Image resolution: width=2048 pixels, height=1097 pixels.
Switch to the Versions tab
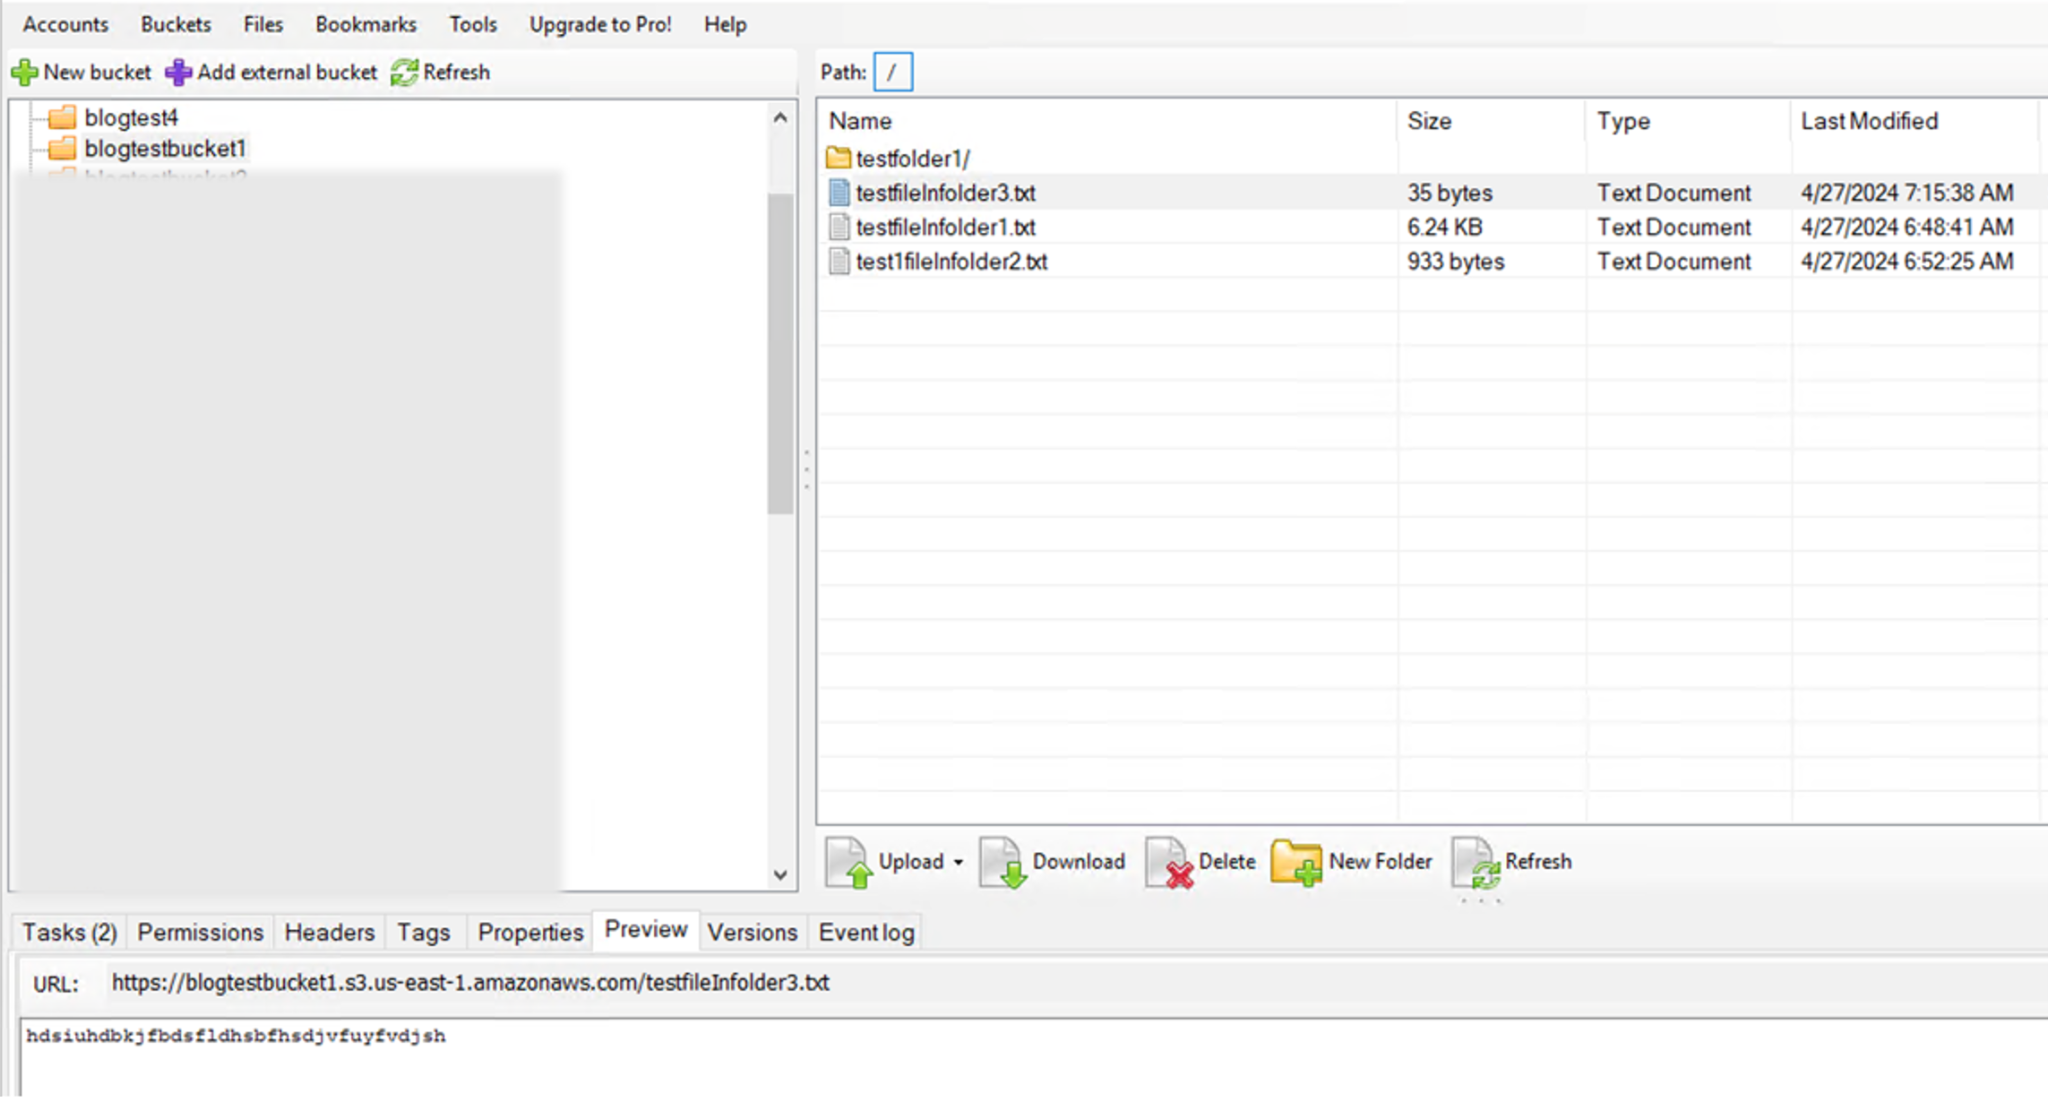[752, 932]
